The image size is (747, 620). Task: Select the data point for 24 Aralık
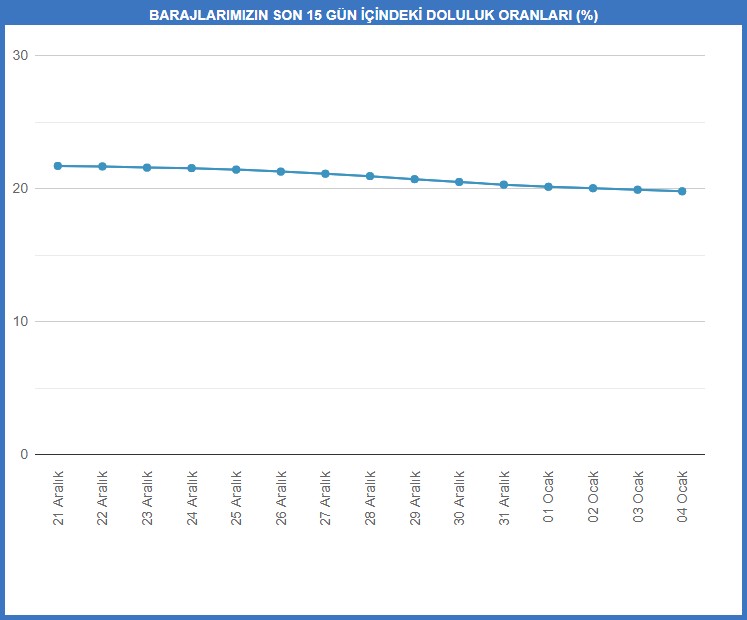click(192, 168)
